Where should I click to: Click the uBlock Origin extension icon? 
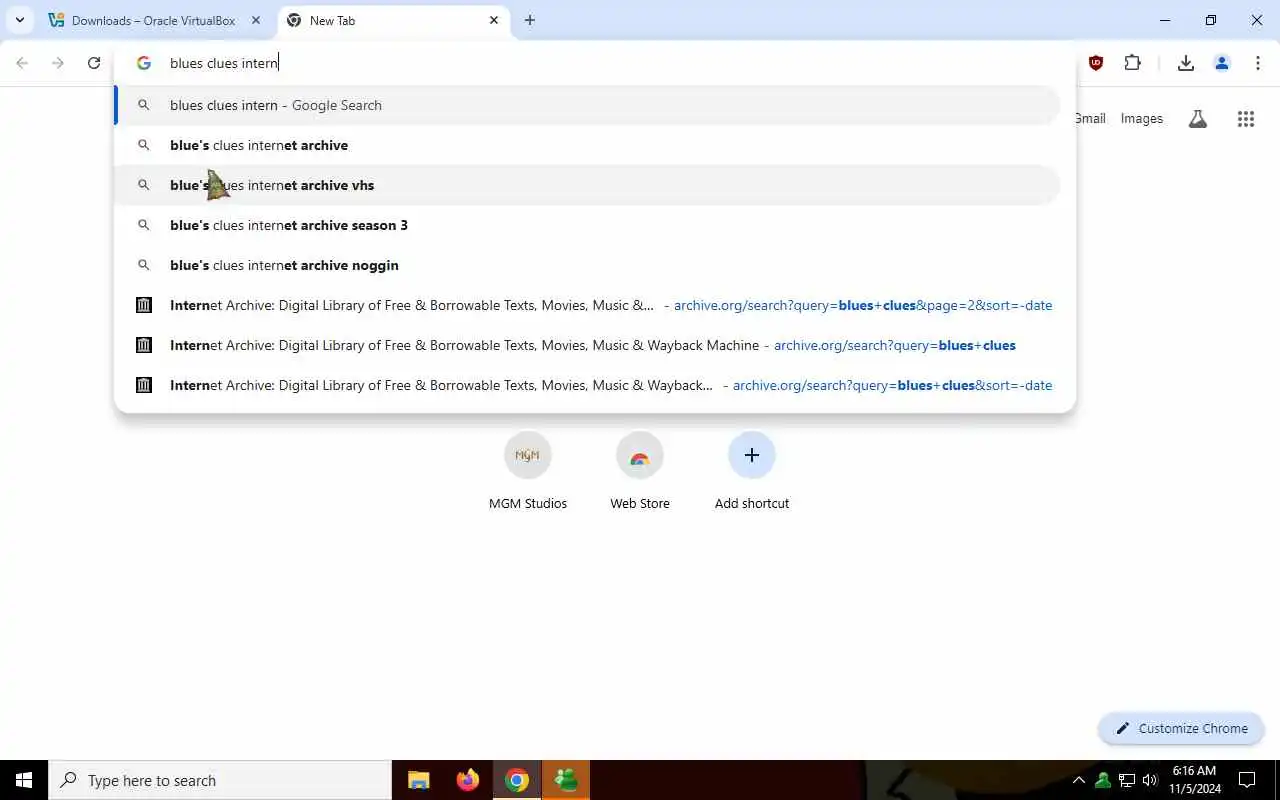pos(1096,63)
